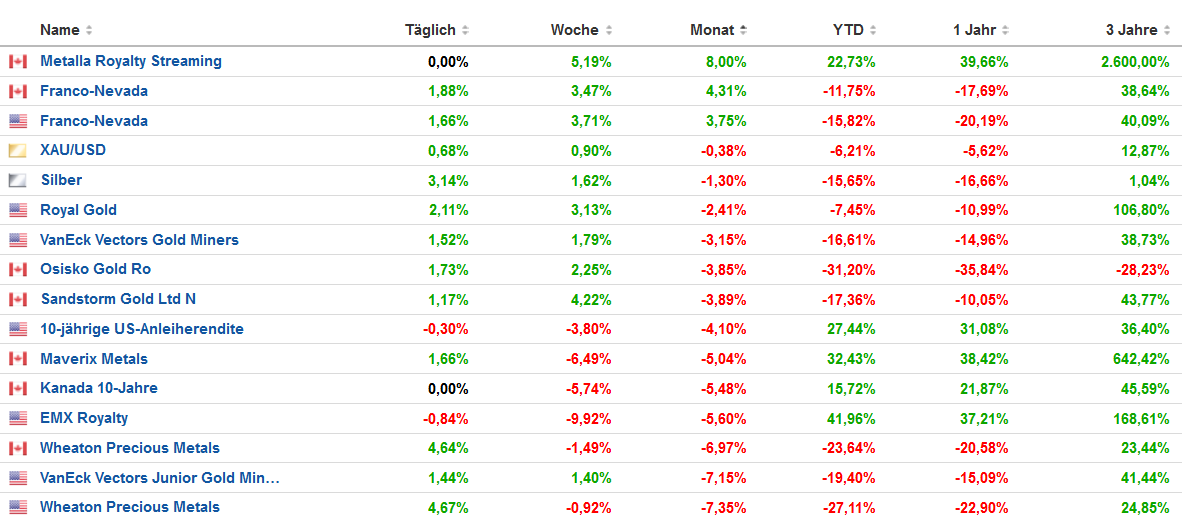The image size is (1182, 525).
Task: Click the Canadian flag beside Osisko Gold Ro
Action: click(x=17, y=270)
